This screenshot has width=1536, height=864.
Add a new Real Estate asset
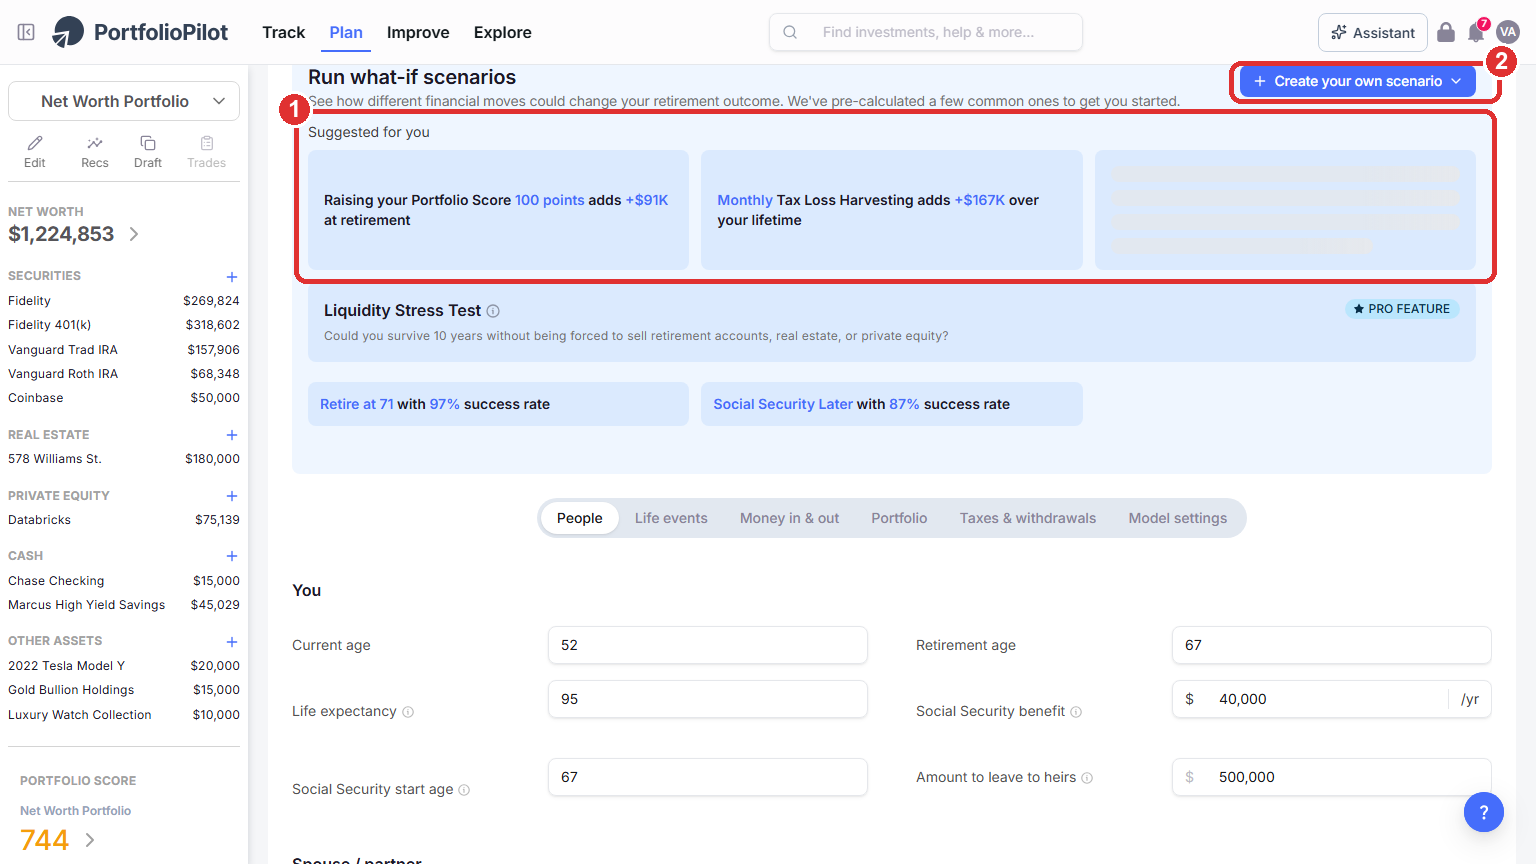232,435
